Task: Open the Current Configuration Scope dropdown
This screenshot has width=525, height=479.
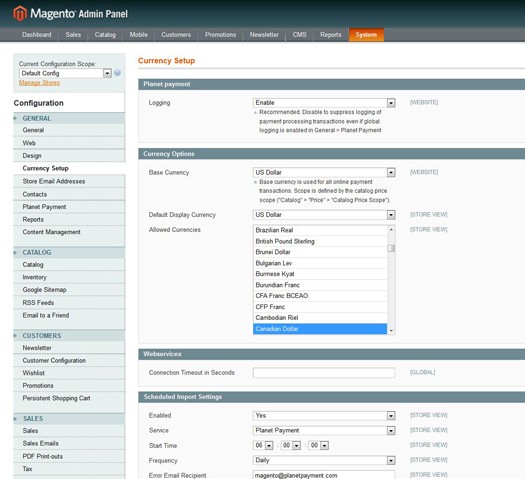Action: point(65,73)
